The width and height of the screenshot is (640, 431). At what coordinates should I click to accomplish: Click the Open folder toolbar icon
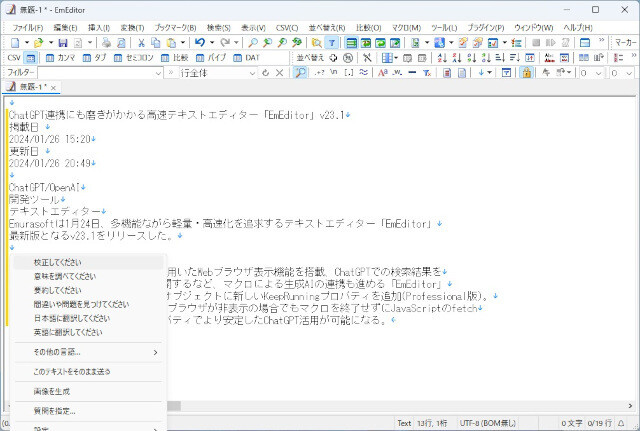pos(39,42)
